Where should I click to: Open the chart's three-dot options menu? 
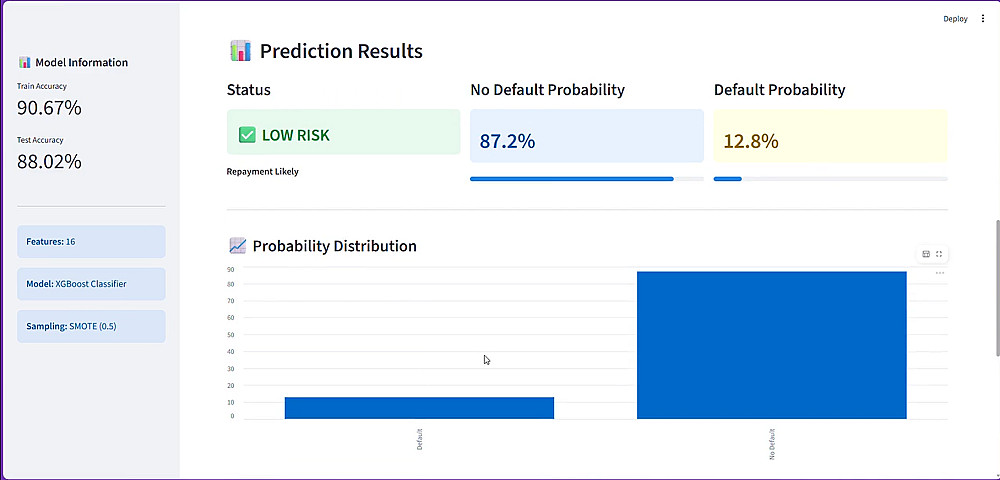click(940, 273)
